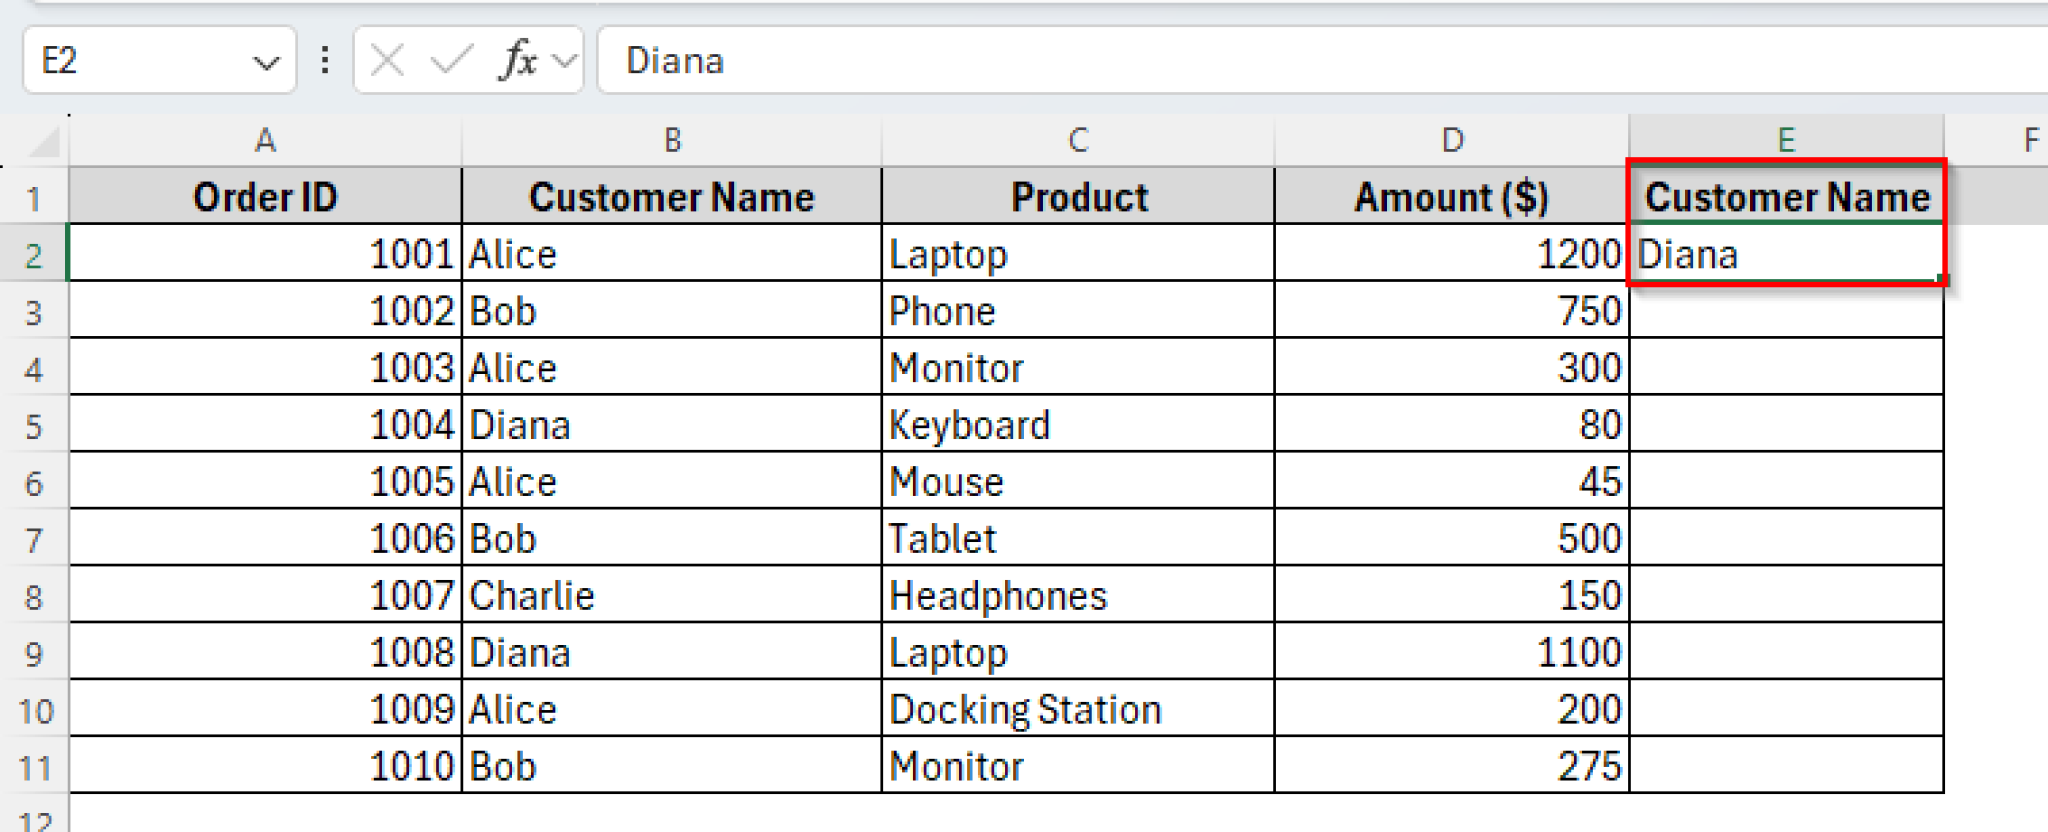Click the Enter checkmark icon in formula bar
2048x832 pixels.
(x=452, y=60)
